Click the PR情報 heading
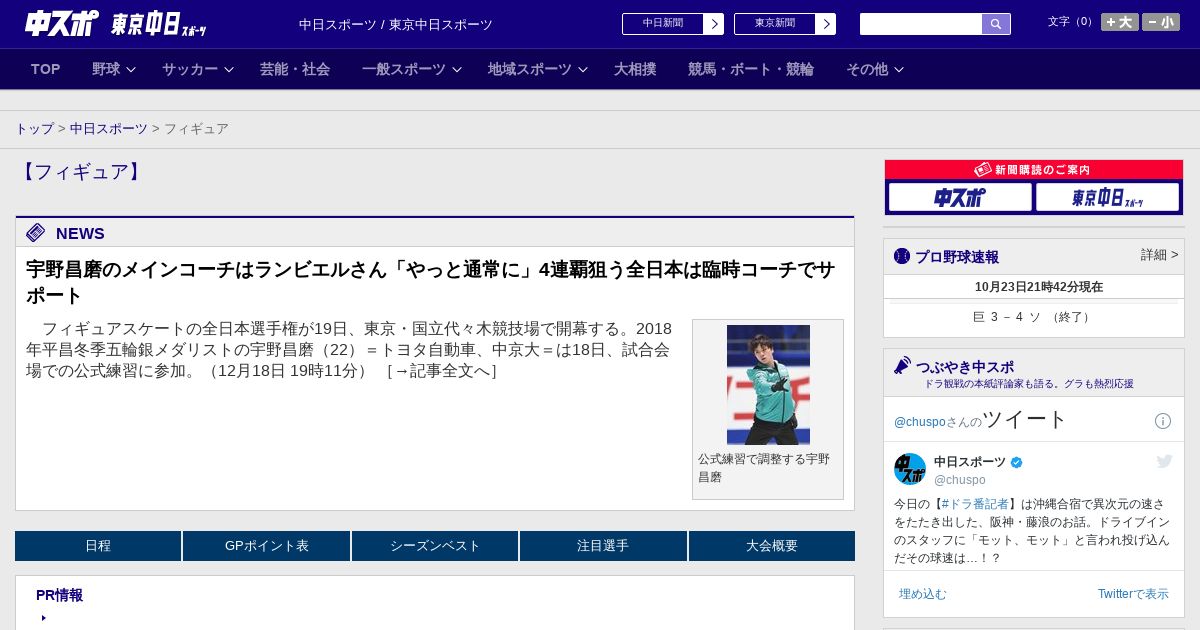 click(59, 595)
